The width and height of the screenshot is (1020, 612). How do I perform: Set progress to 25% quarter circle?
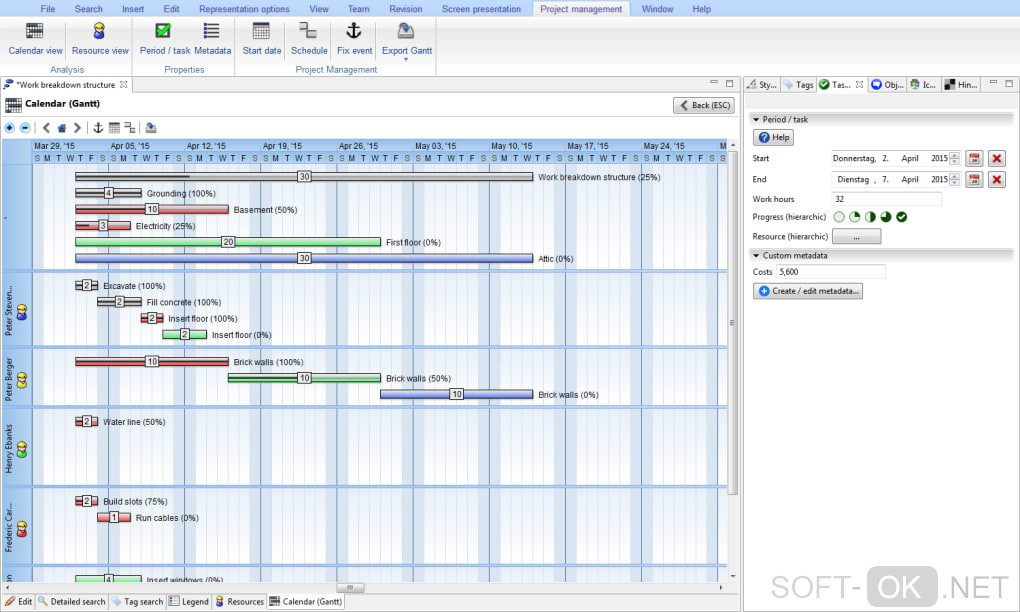855,217
